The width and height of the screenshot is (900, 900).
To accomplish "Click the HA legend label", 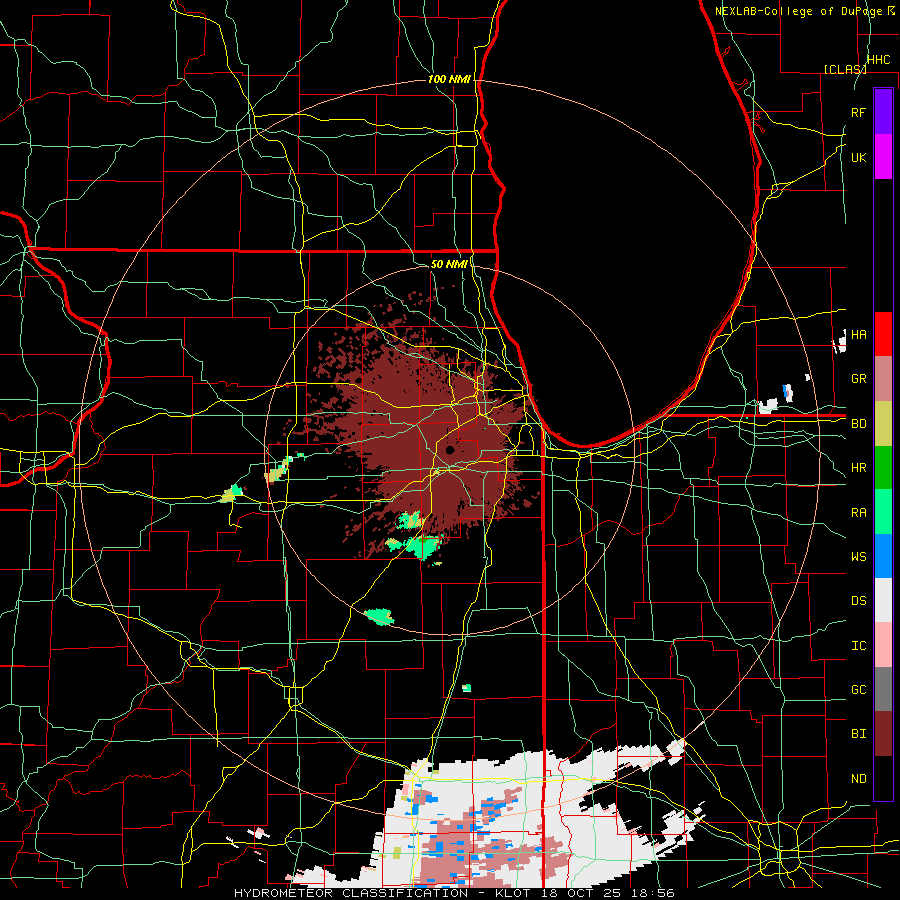I will click(x=858, y=335).
